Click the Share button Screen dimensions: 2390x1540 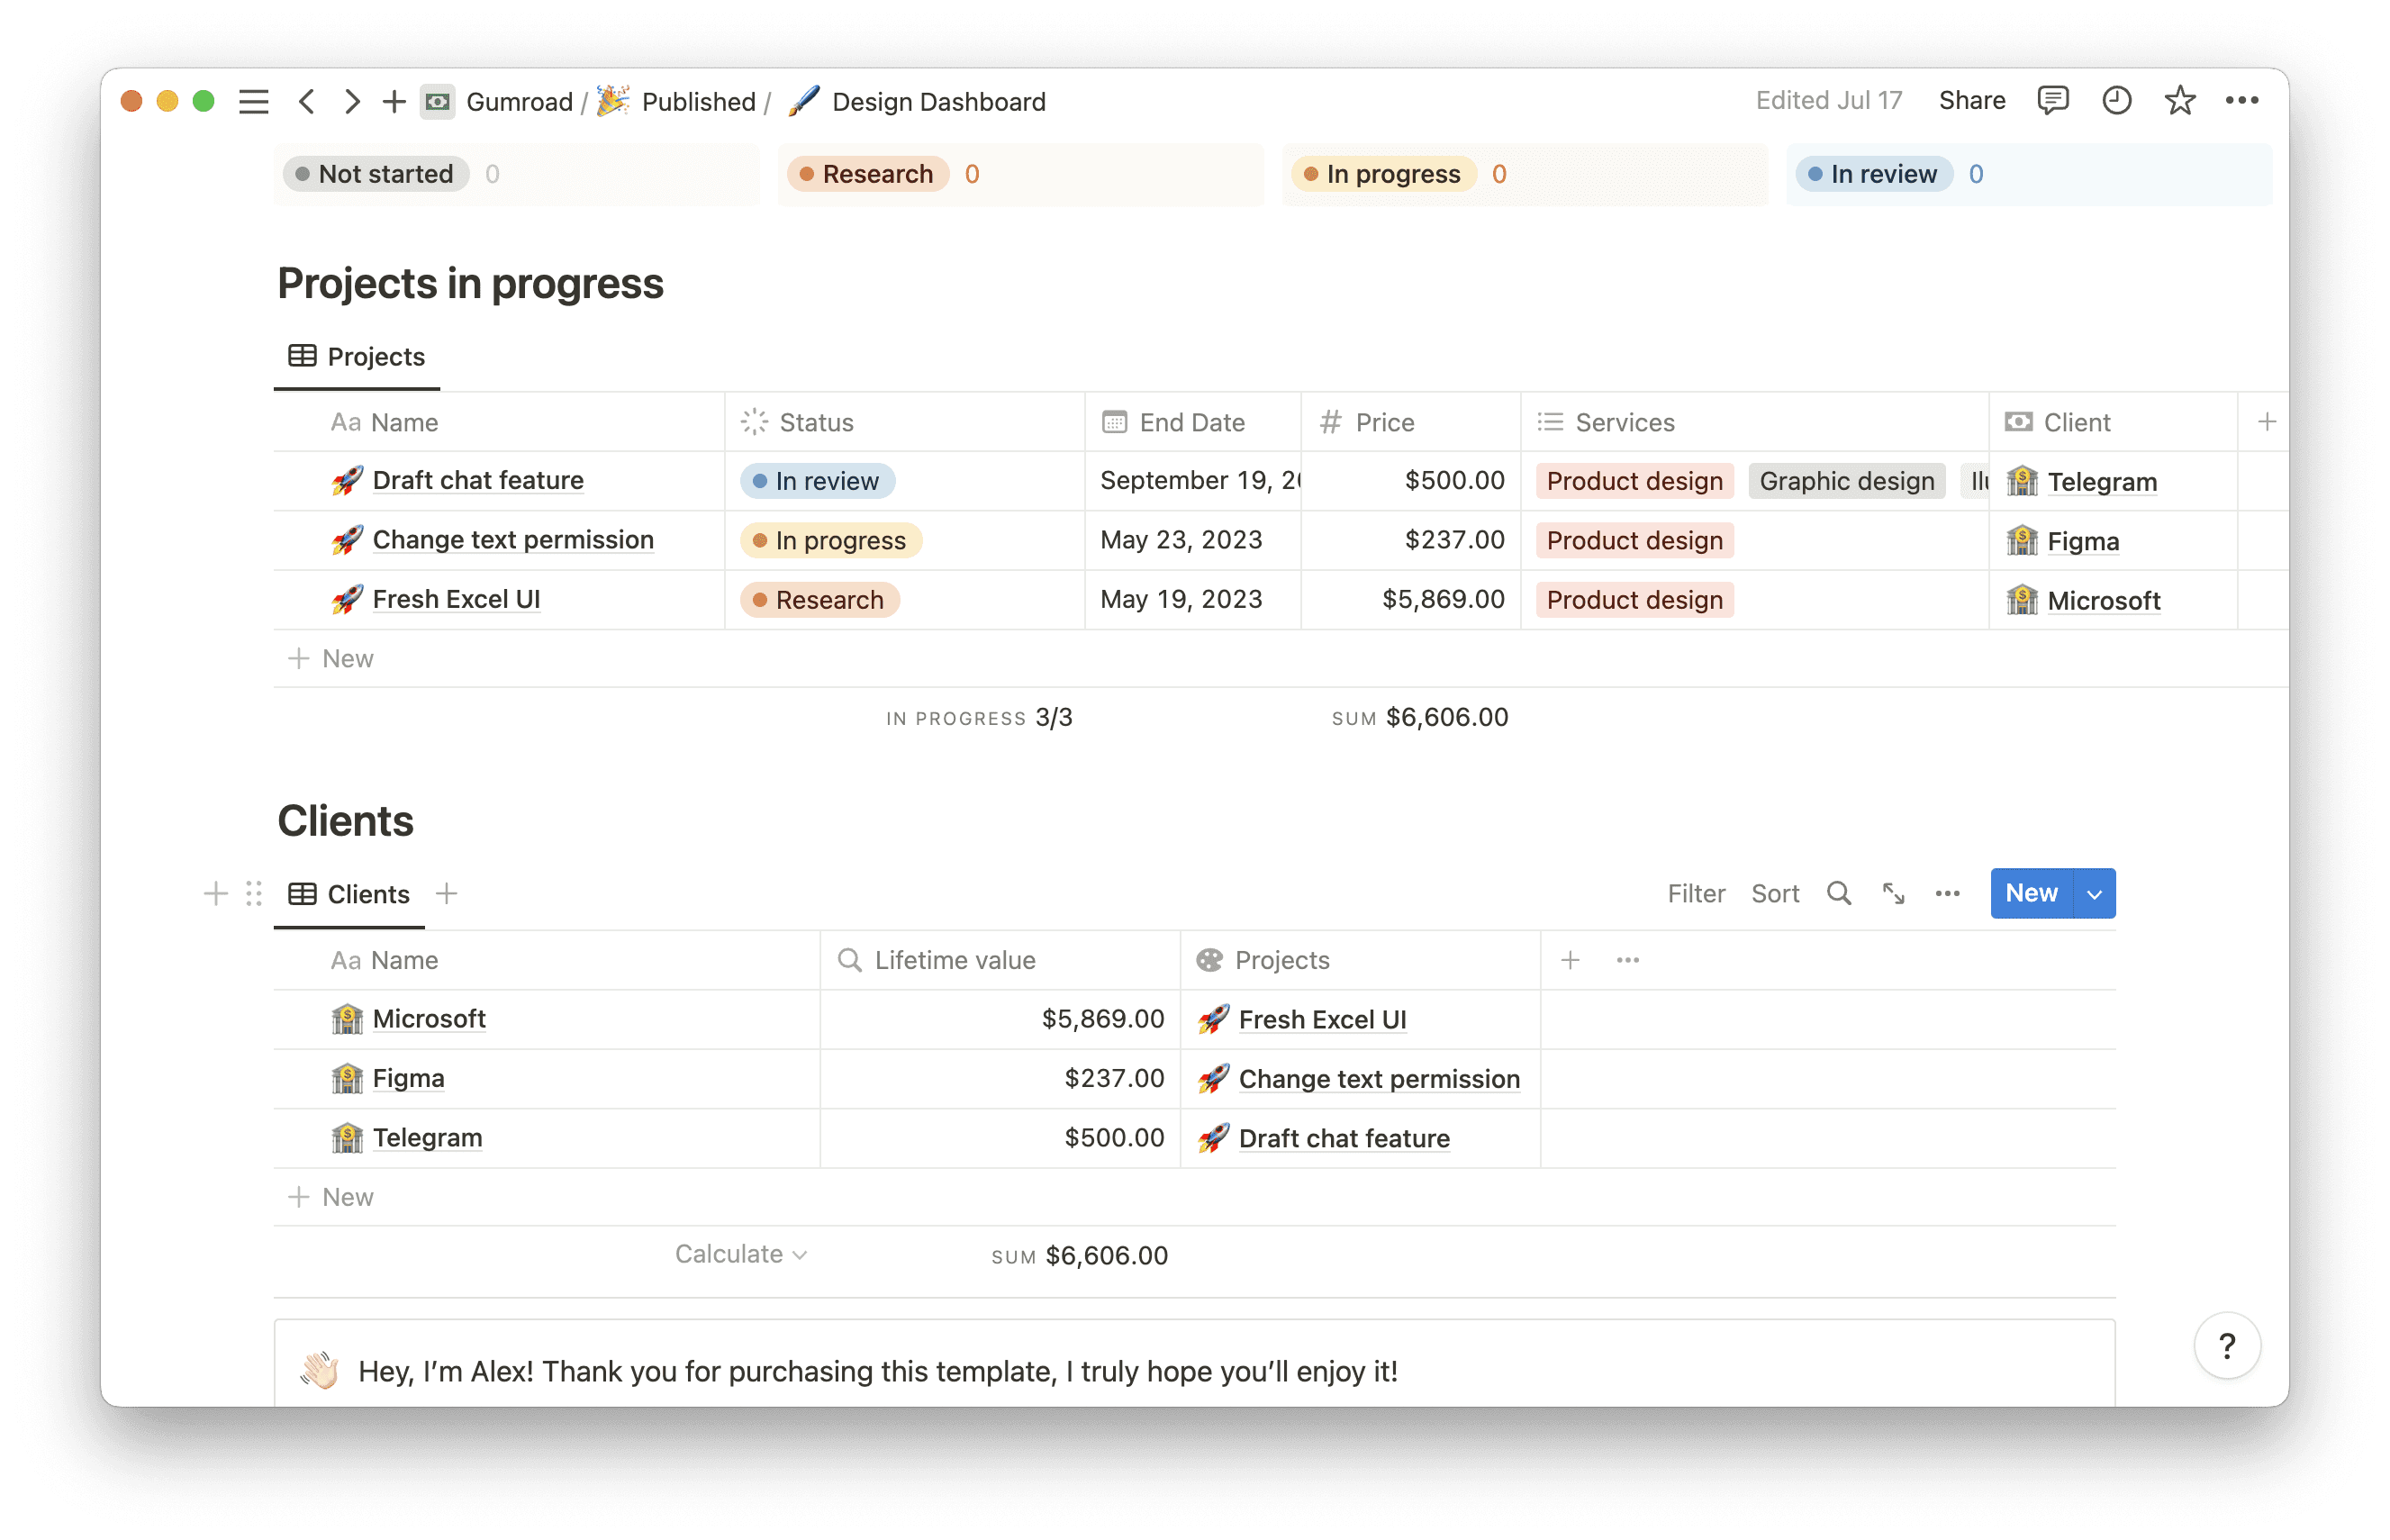[1971, 100]
